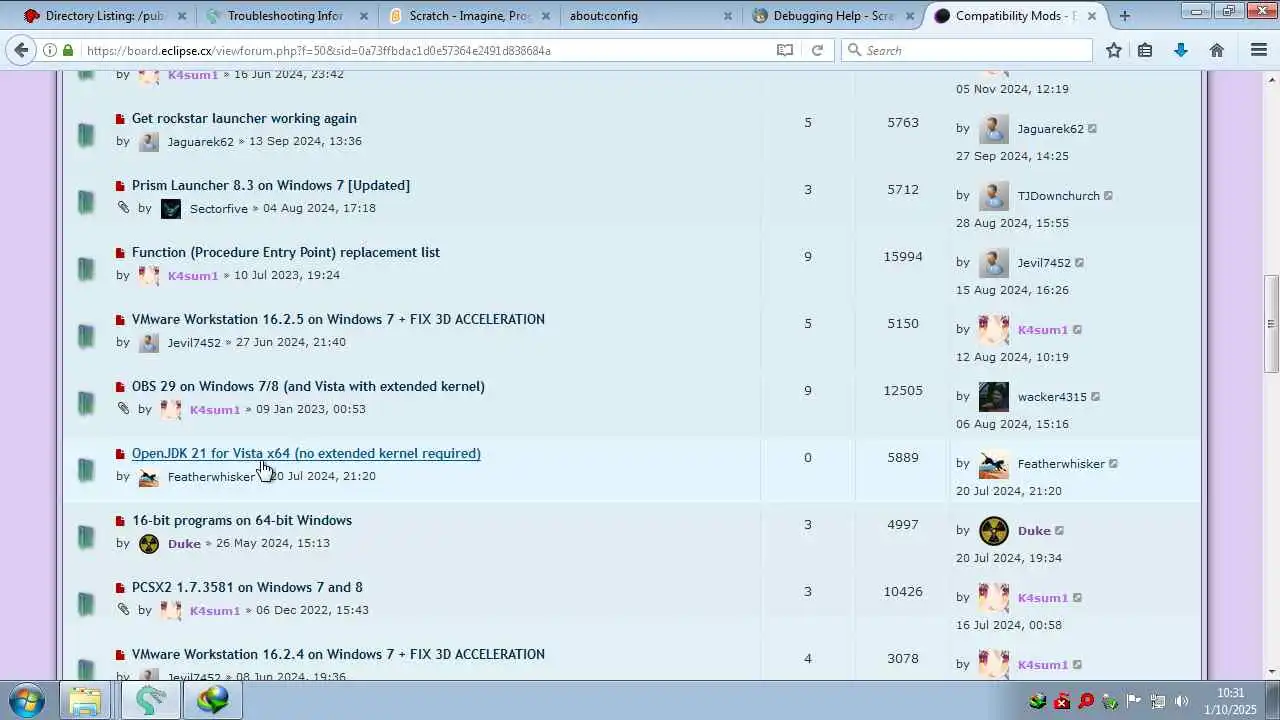Viewport: 1280px width, 720px height.
Task: Jump to last post by TJDownchurch
Action: [x=1108, y=196]
